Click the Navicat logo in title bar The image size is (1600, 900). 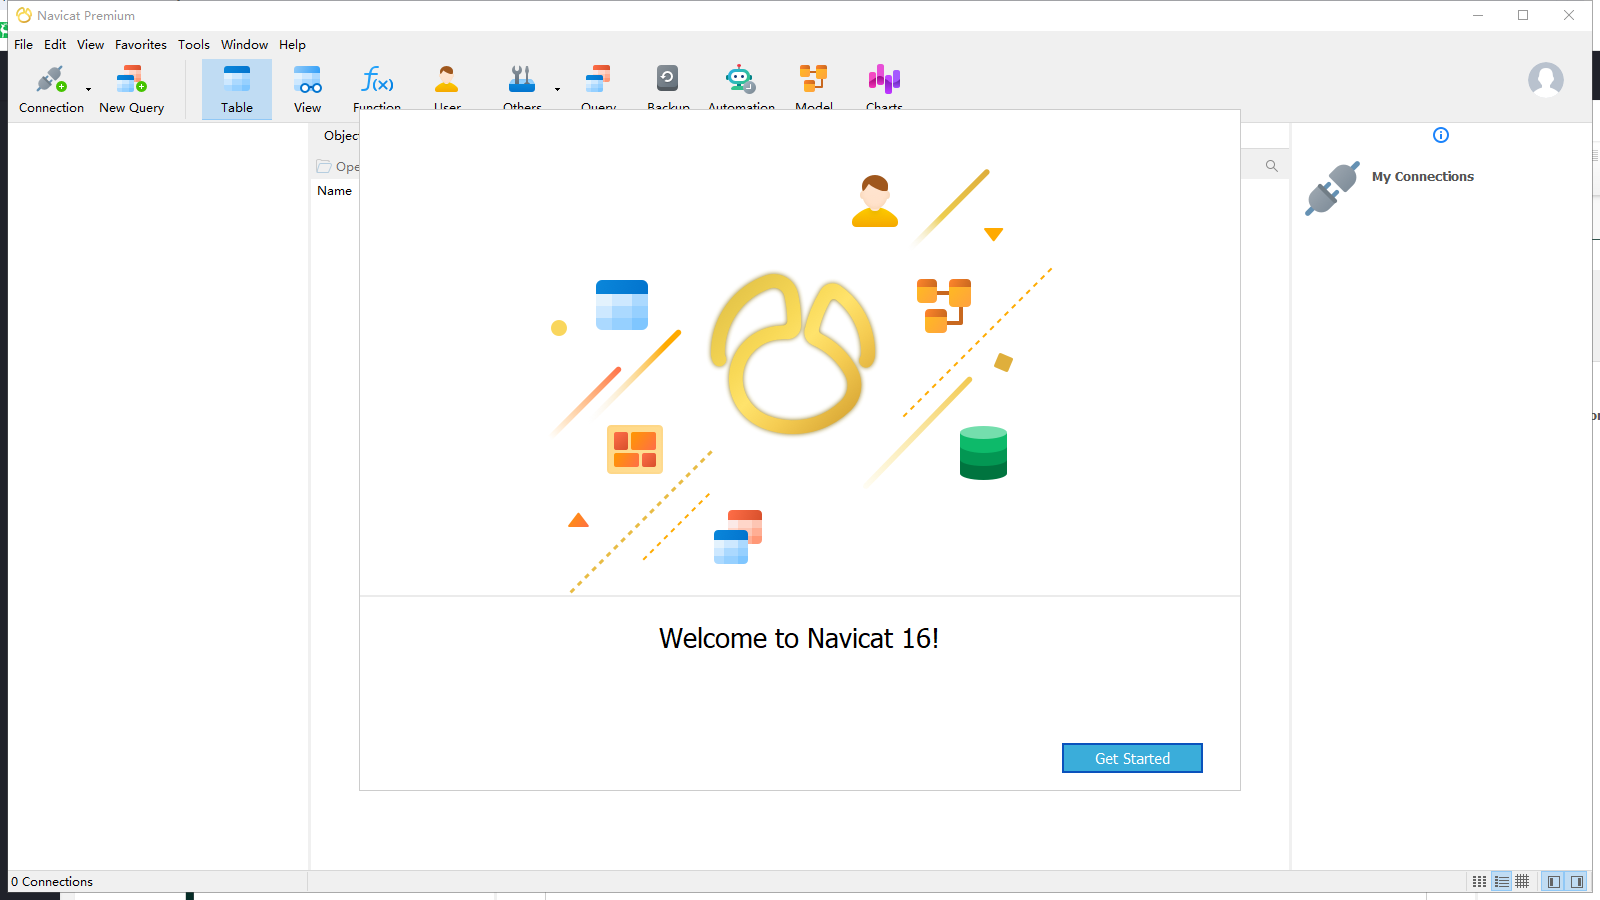pos(24,15)
